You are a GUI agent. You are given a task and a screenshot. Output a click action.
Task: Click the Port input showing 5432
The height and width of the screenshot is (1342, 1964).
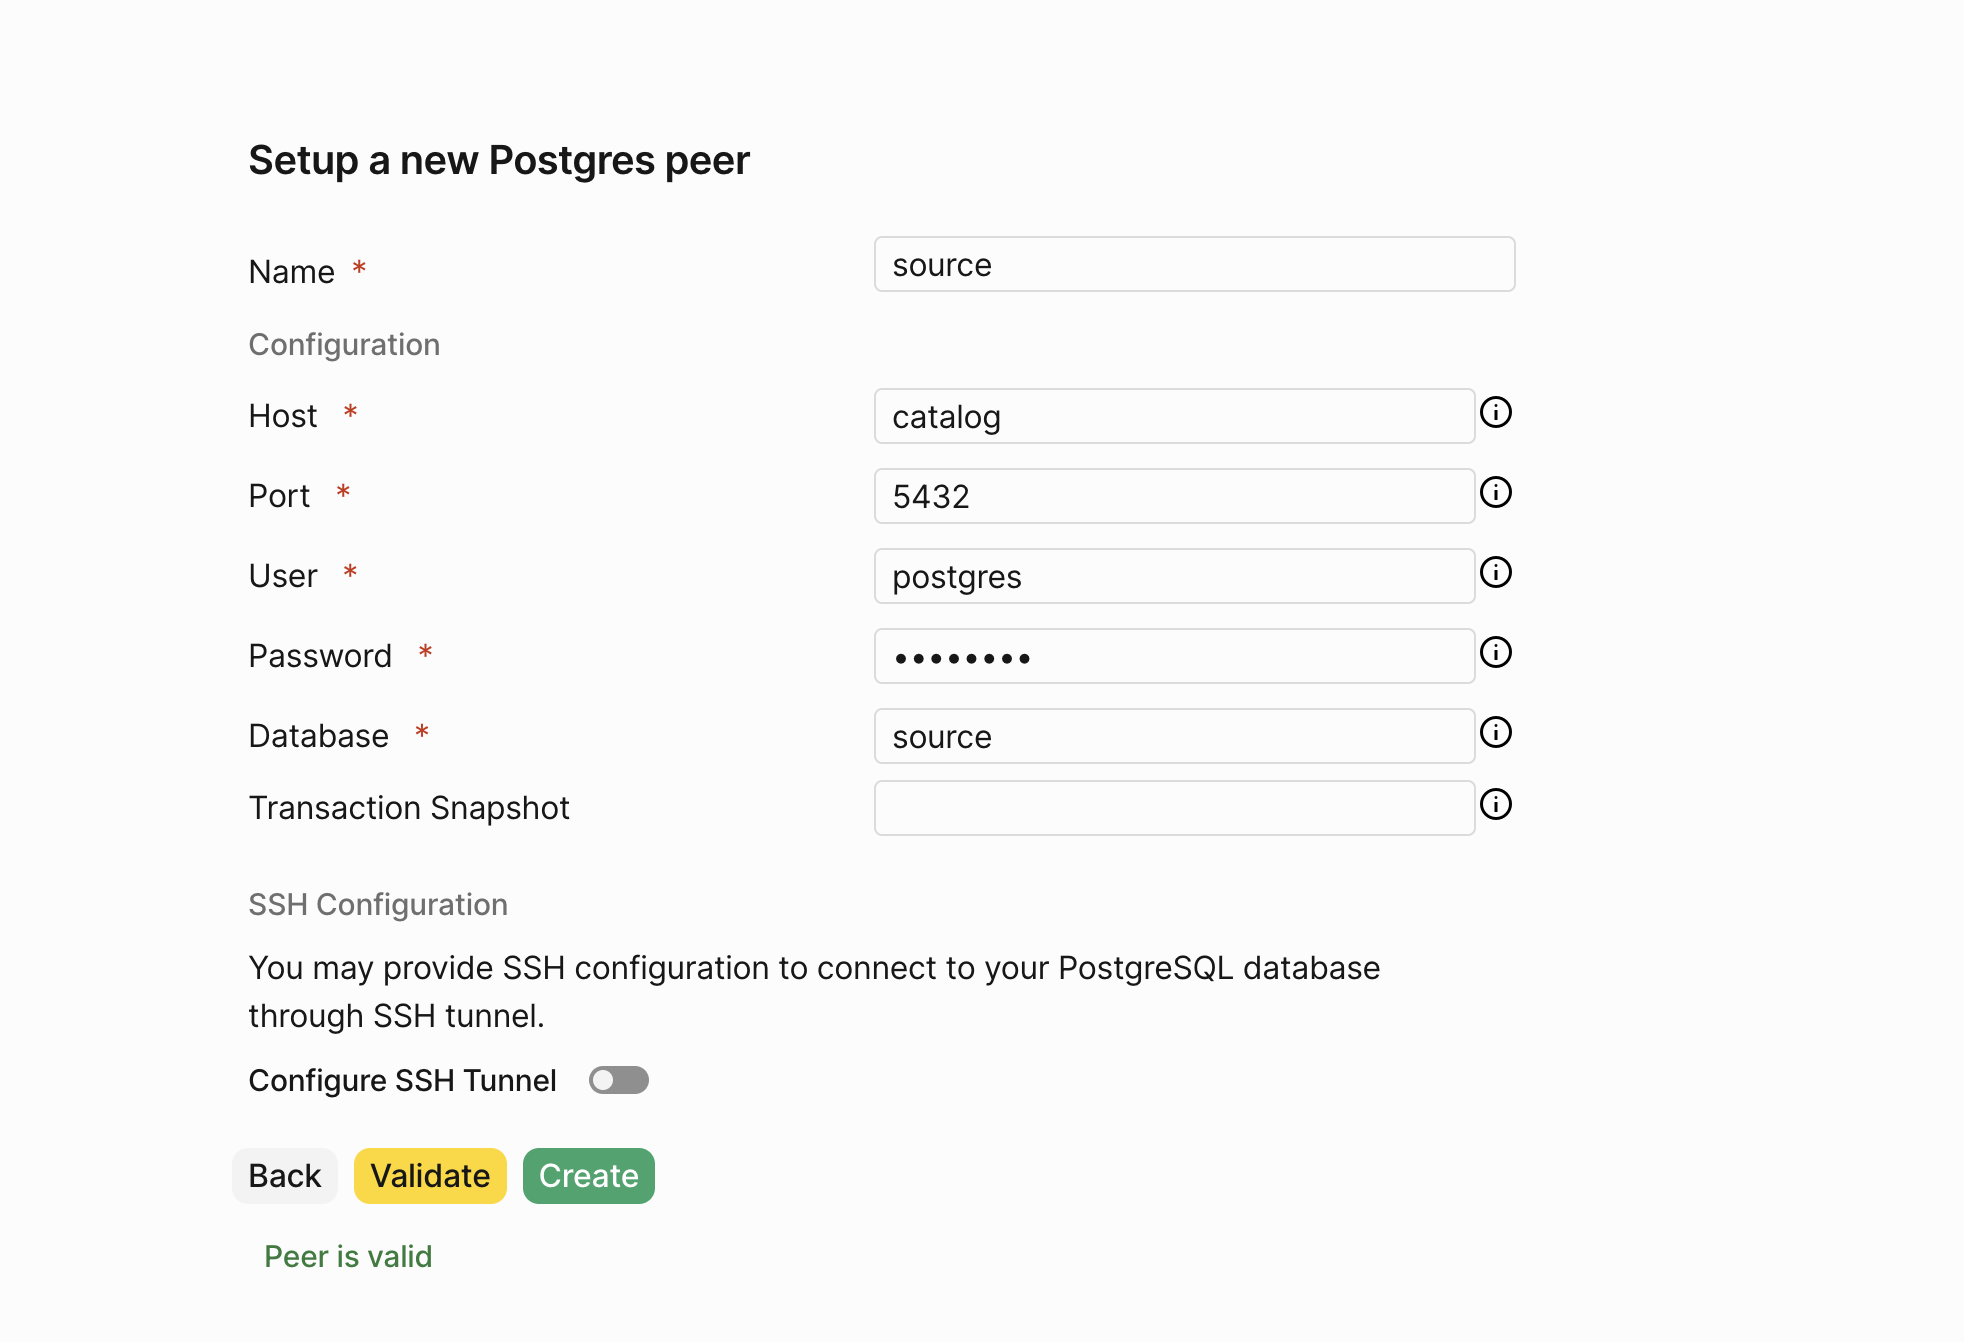click(x=1175, y=496)
